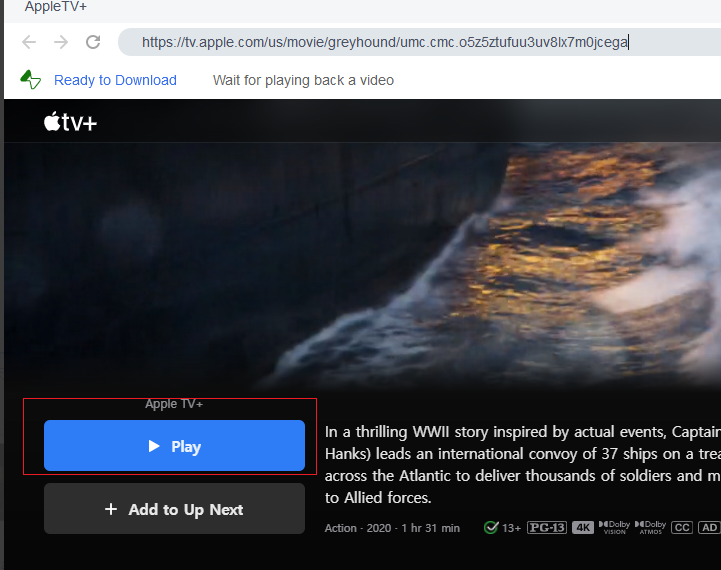The width and height of the screenshot is (721, 570).
Task: Click the AD audio description badge
Action: [x=709, y=528]
